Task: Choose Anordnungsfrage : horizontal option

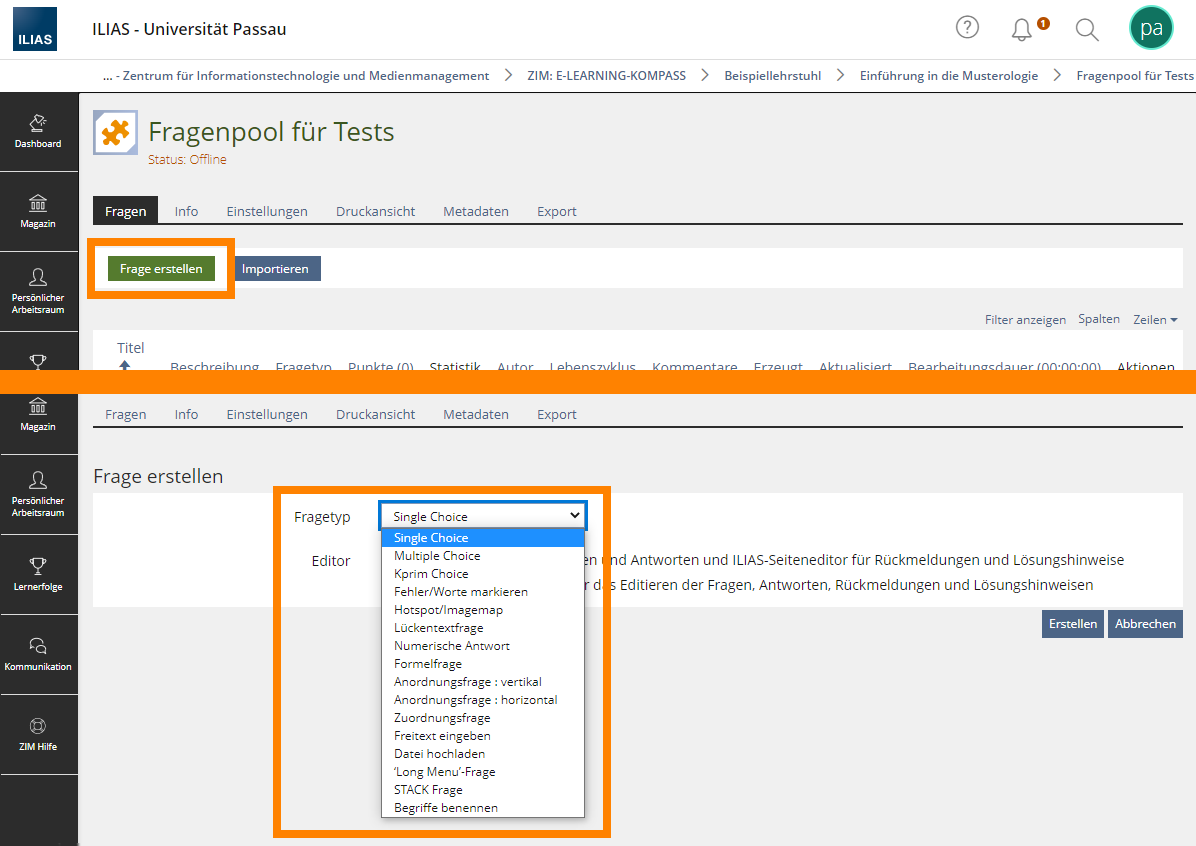Action: click(483, 700)
